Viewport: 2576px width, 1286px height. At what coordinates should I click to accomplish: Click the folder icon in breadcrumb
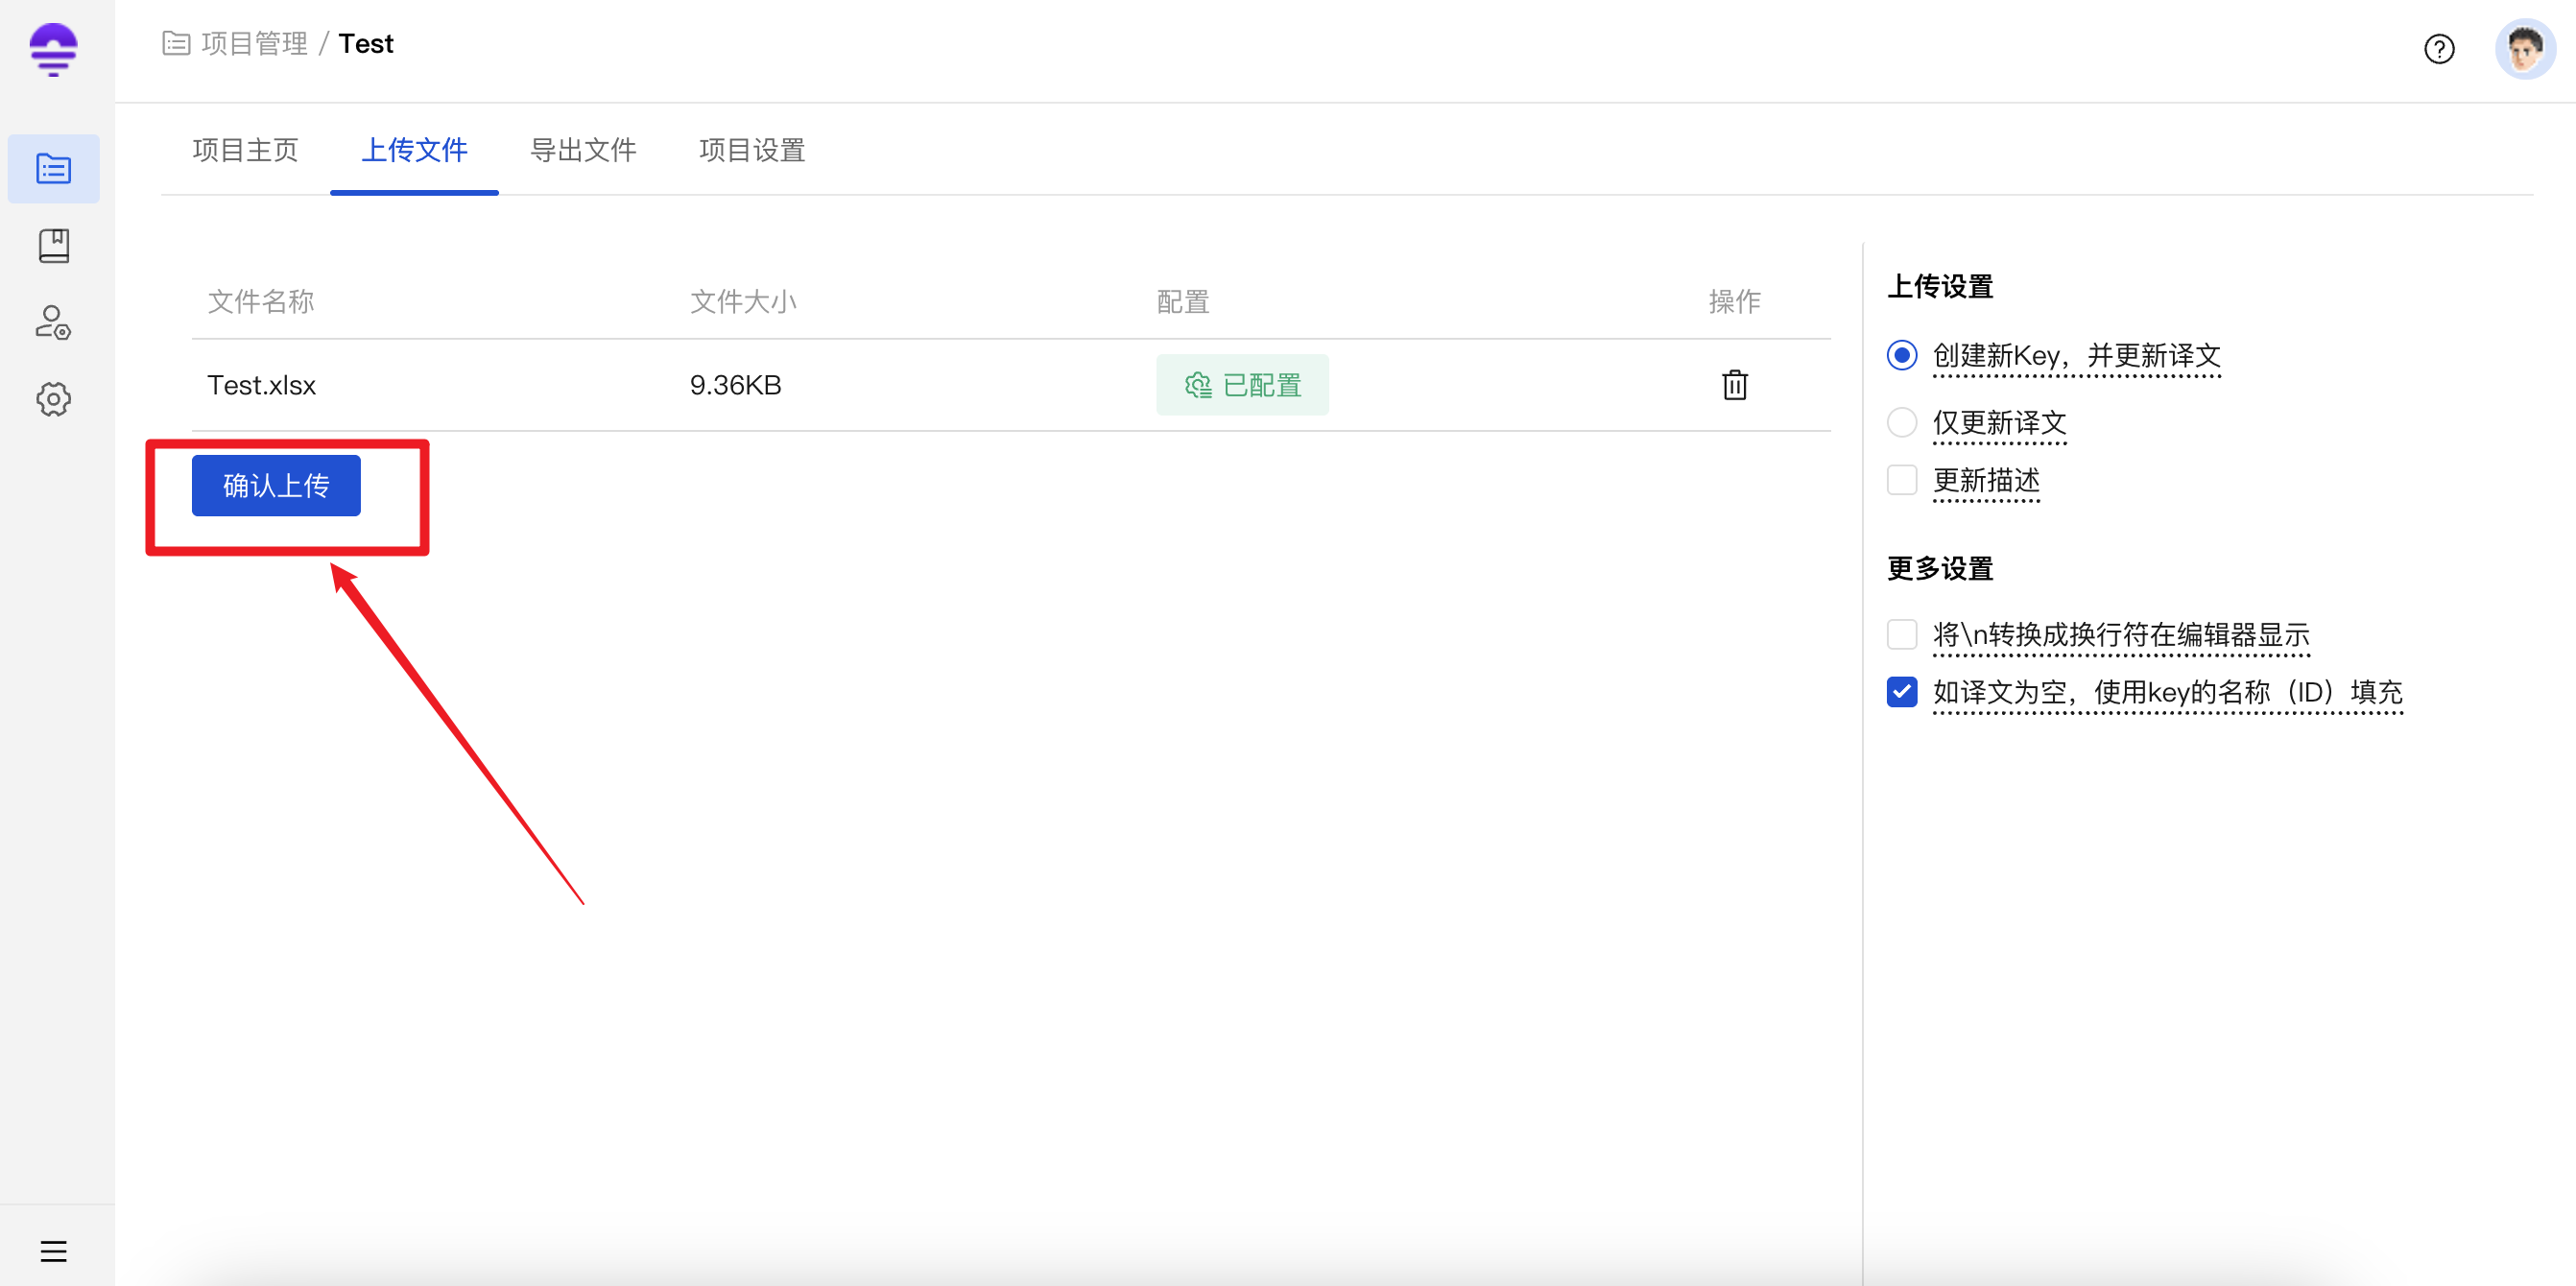tap(176, 43)
